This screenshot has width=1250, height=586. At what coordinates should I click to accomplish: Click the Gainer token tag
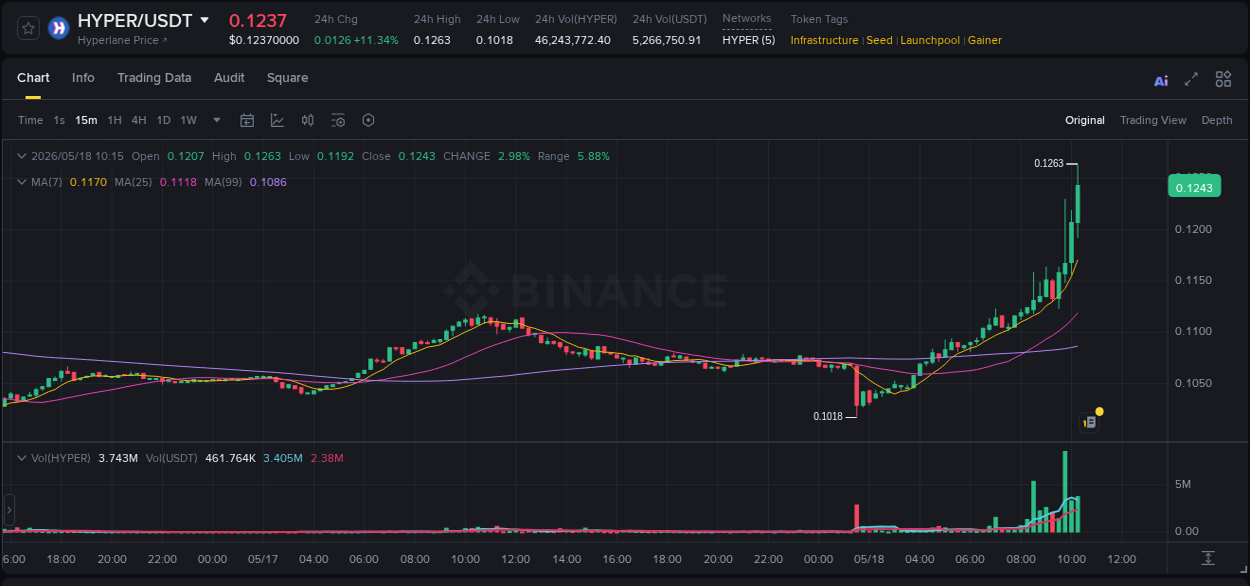(985, 40)
